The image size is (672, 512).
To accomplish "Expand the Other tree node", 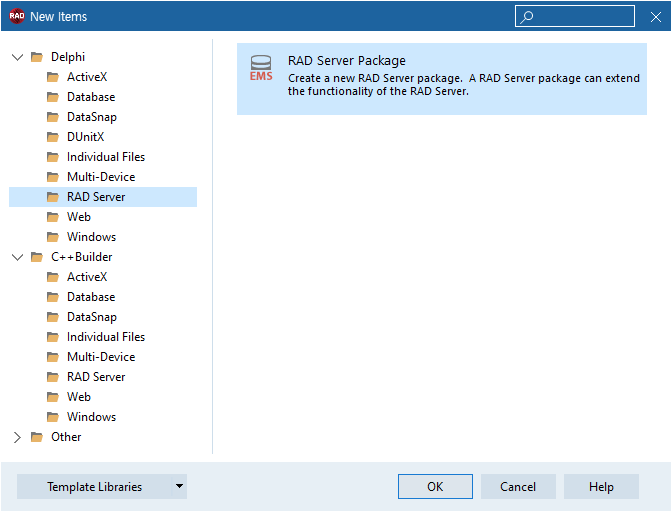I will (17, 437).
